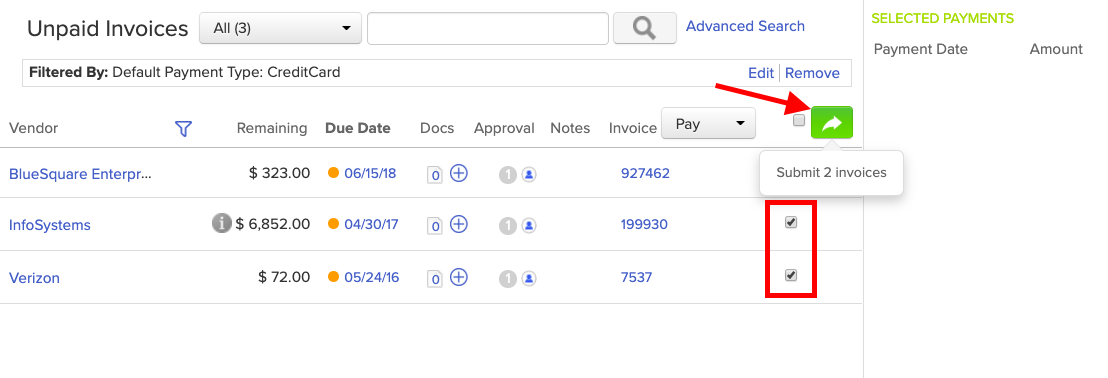
Task: Click into the invoice search field
Action: pyautogui.click(x=488, y=28)
